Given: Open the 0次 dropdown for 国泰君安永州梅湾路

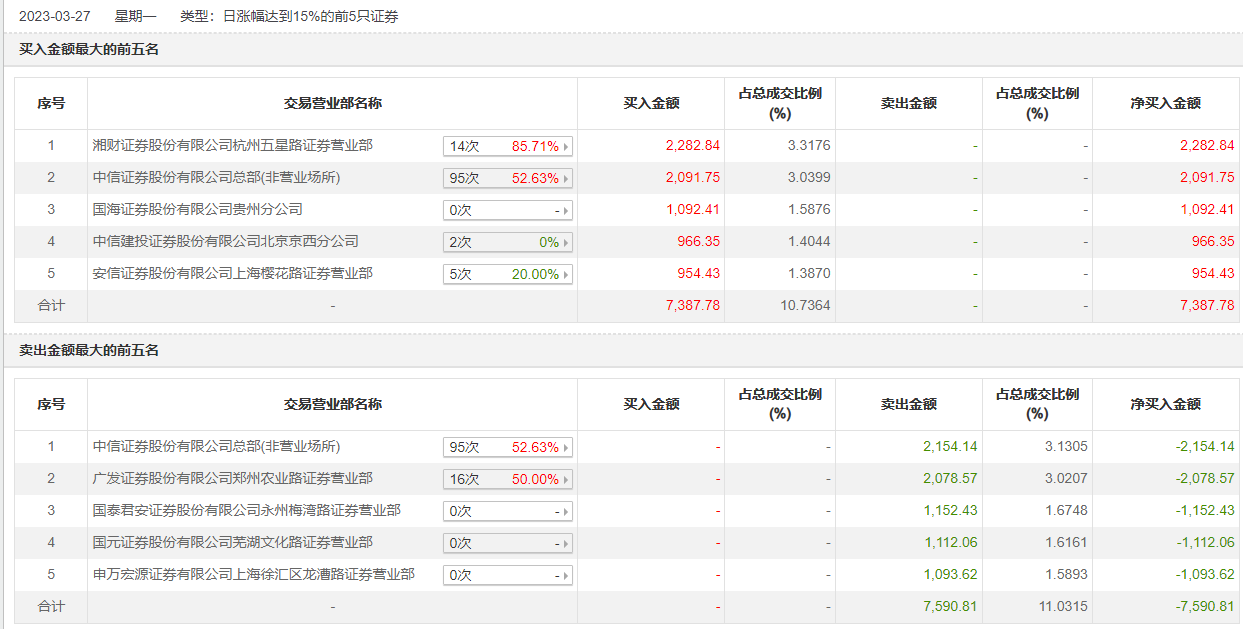Looking at the screenshot, I should tap(508, 511).
